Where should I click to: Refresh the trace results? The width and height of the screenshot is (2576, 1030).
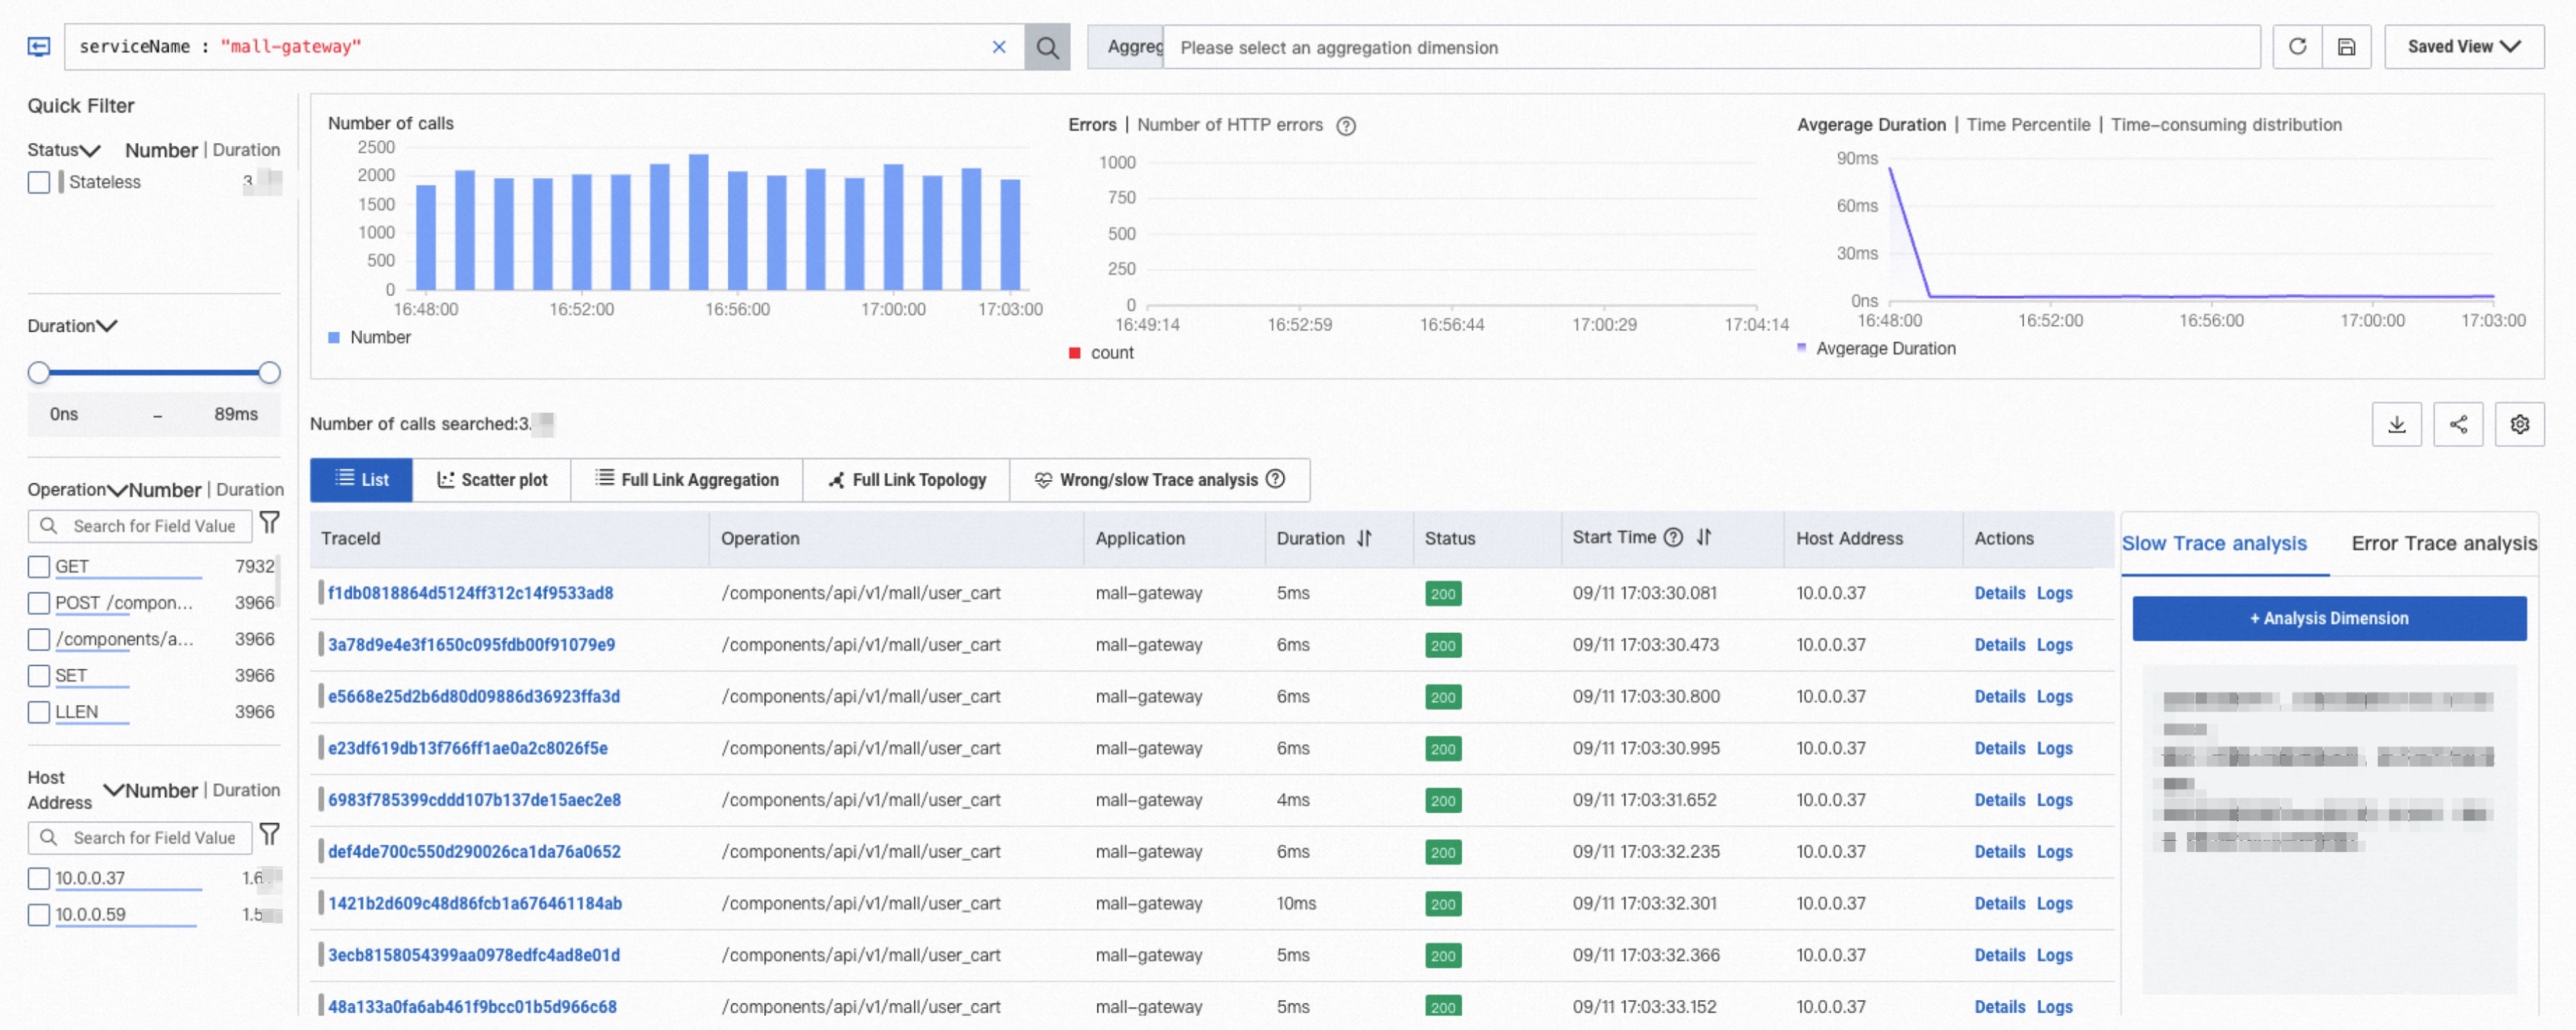coord(2297,47)
